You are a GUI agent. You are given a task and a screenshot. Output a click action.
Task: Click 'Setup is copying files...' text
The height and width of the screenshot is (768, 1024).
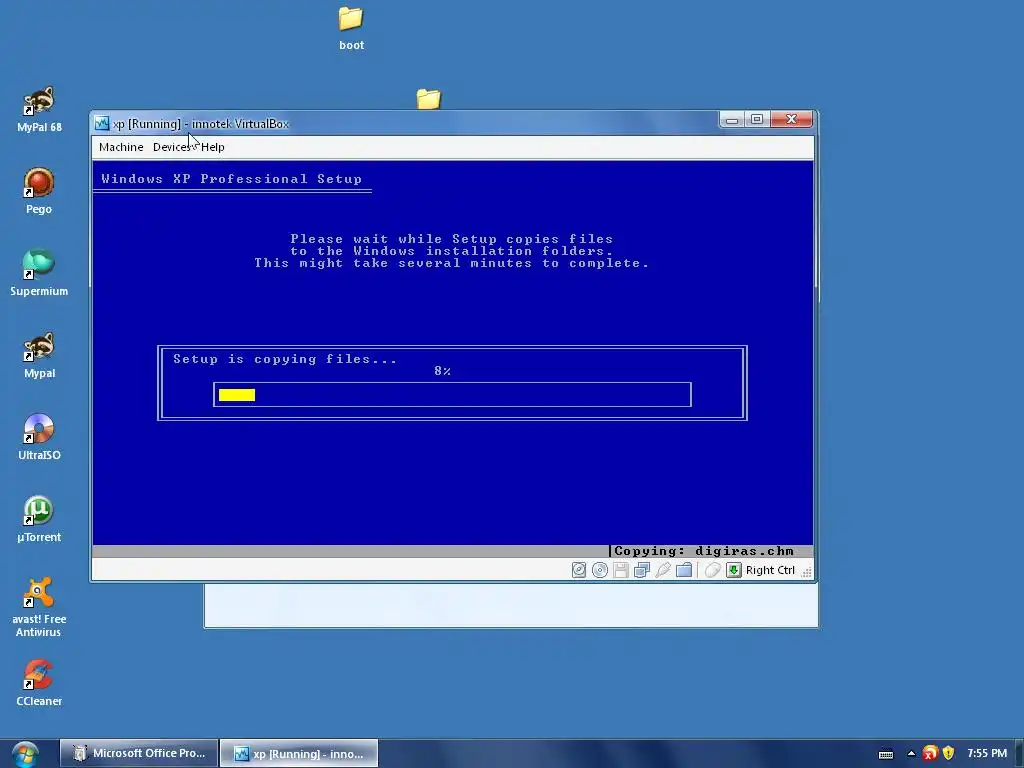point(285,359)
